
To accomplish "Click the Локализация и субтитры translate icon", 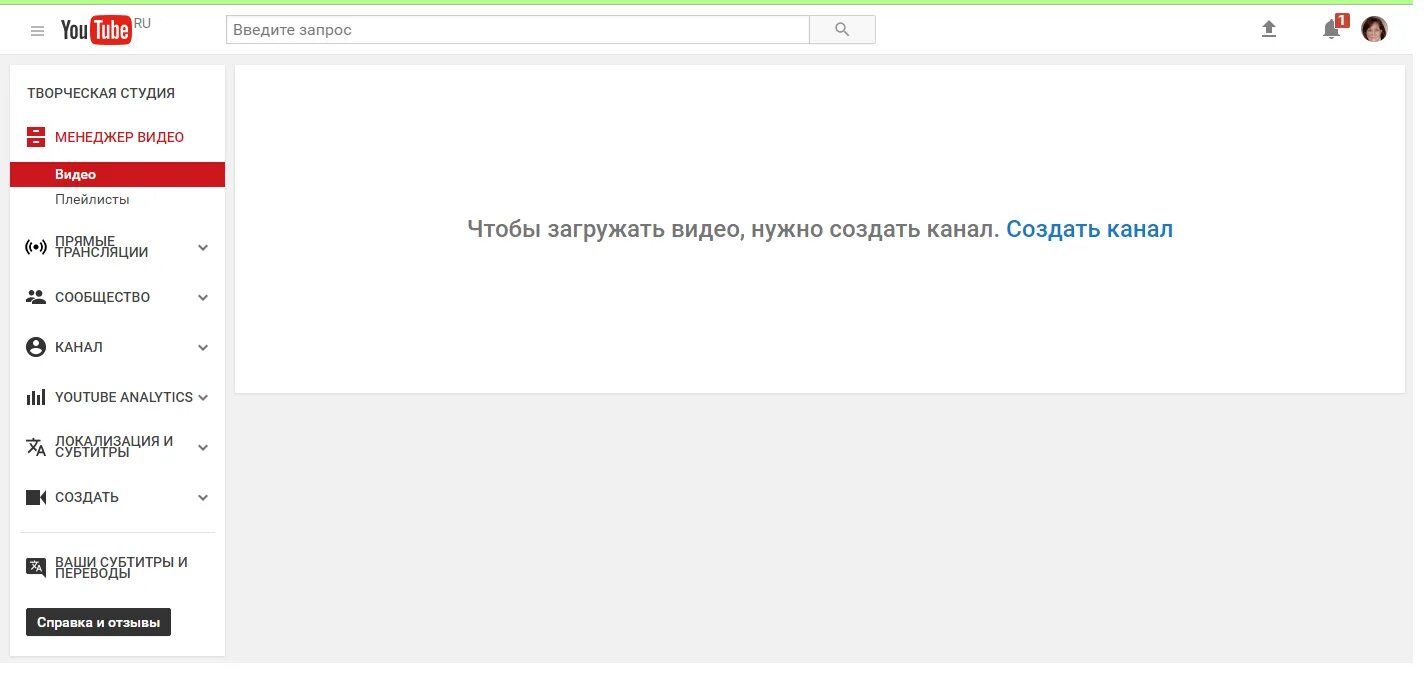I will click(x=36, y=447).
